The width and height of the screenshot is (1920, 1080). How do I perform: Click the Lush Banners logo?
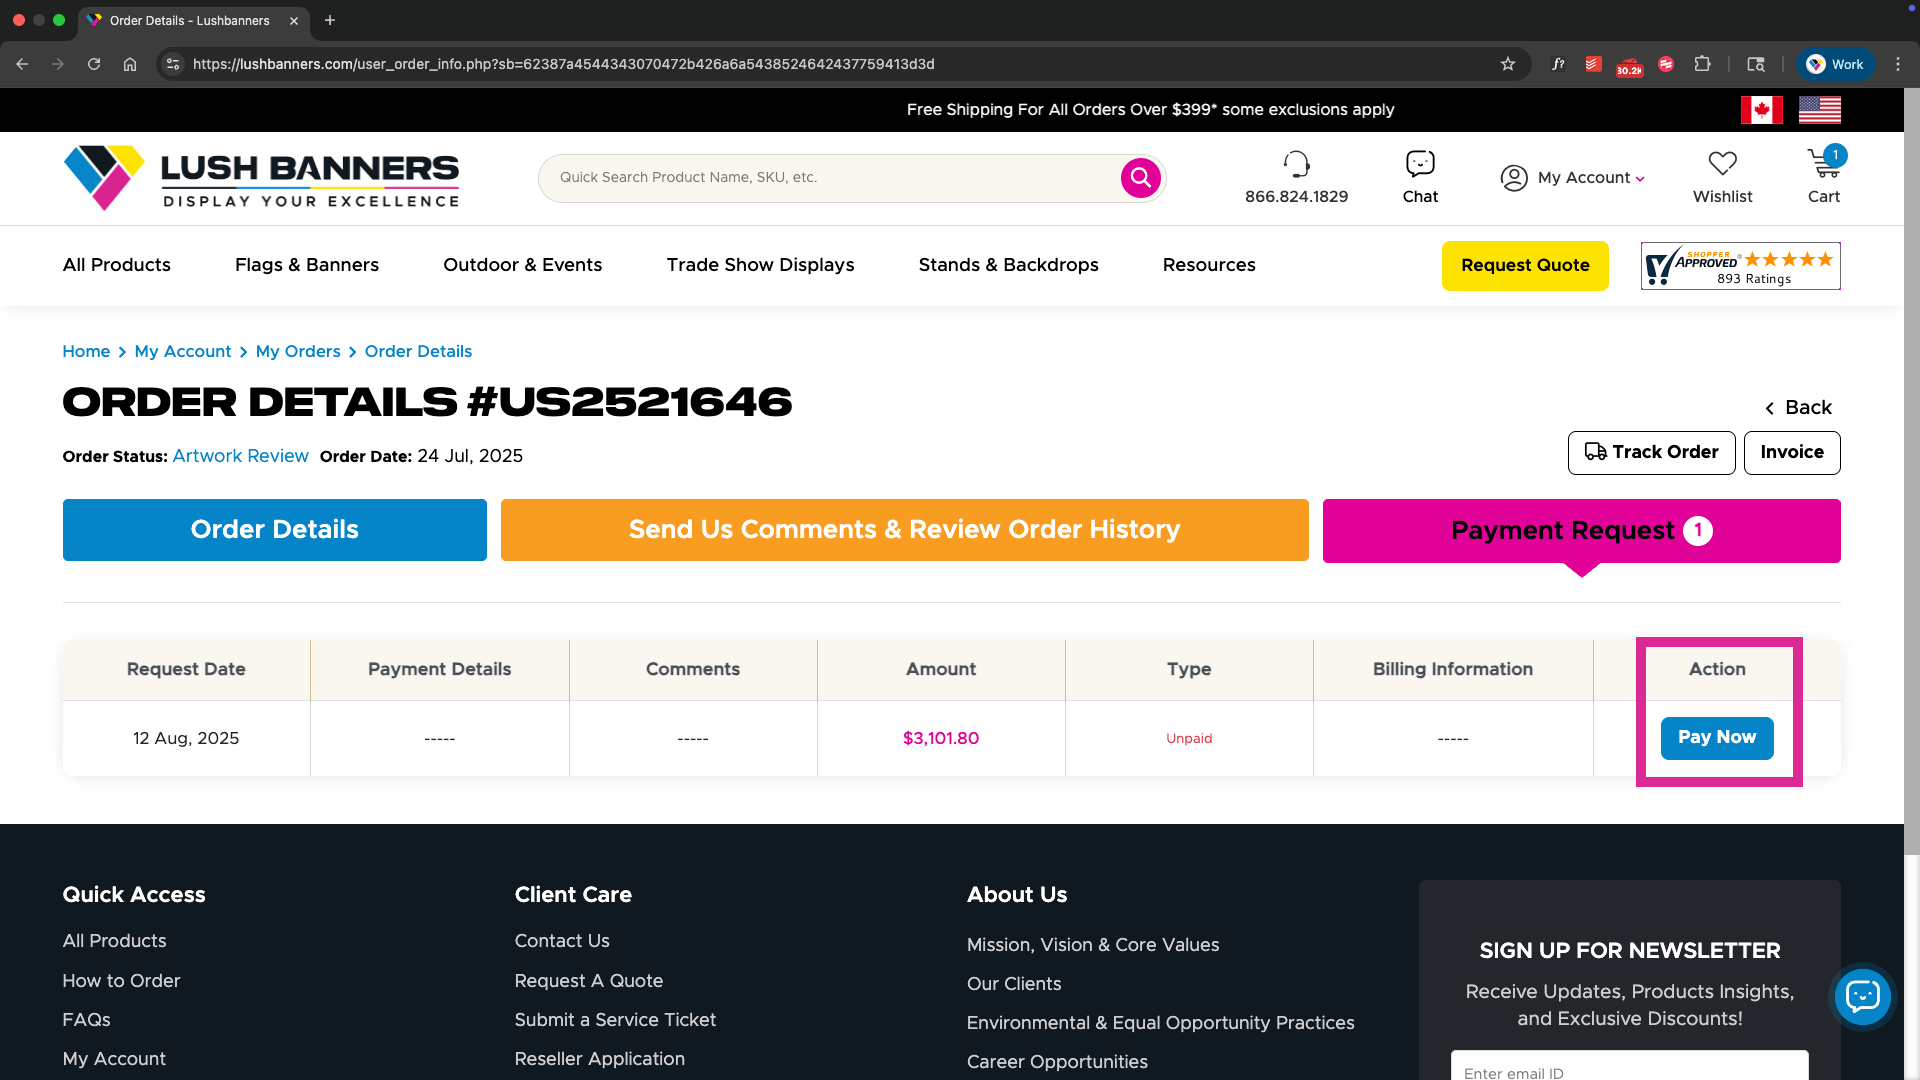point(261,178)
